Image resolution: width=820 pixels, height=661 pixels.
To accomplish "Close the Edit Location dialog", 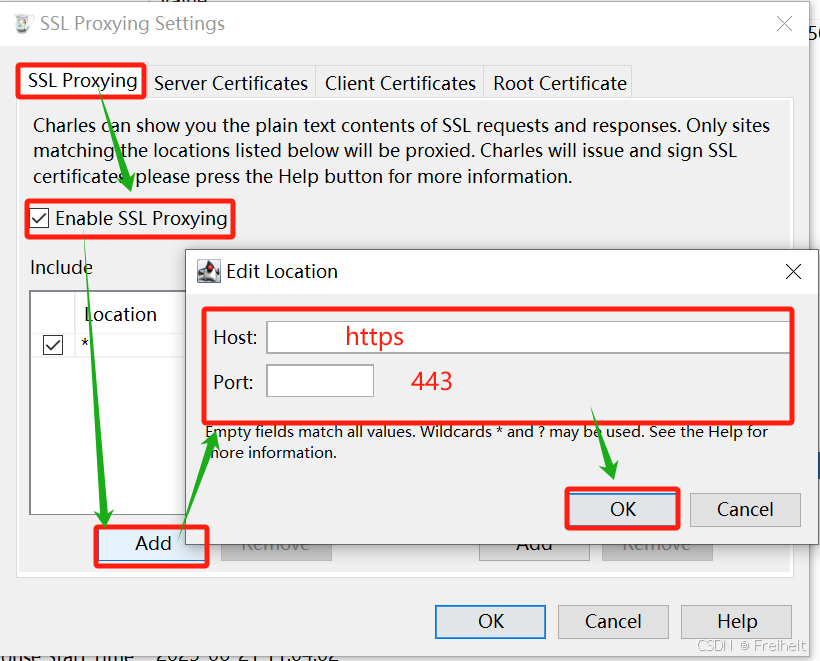I will (x=793, y=271).
